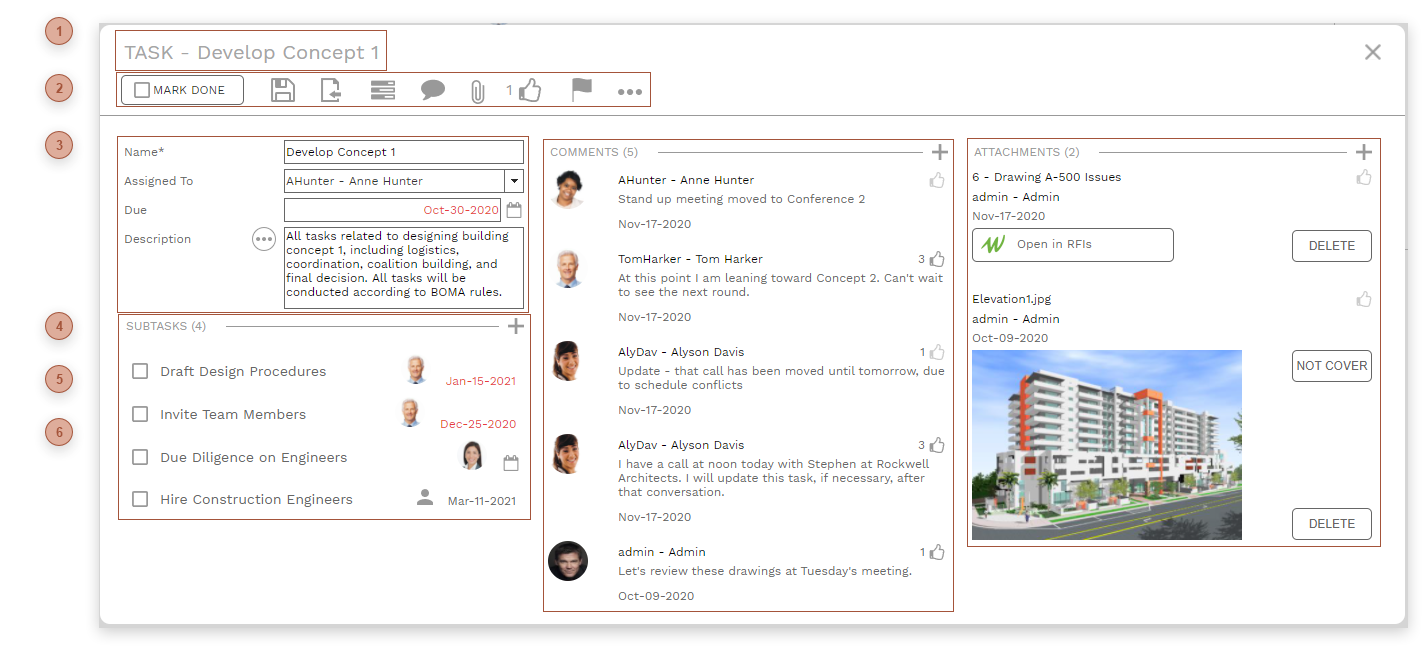
Task: Add a comment using the plus icon
Action: coord(940,151)
